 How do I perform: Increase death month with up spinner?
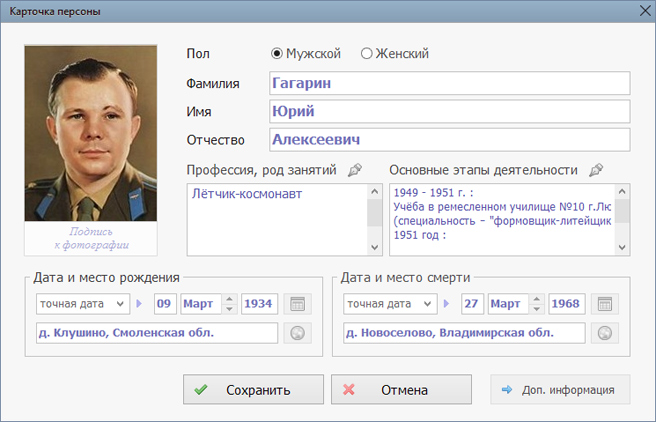click(x=537, y=299)
